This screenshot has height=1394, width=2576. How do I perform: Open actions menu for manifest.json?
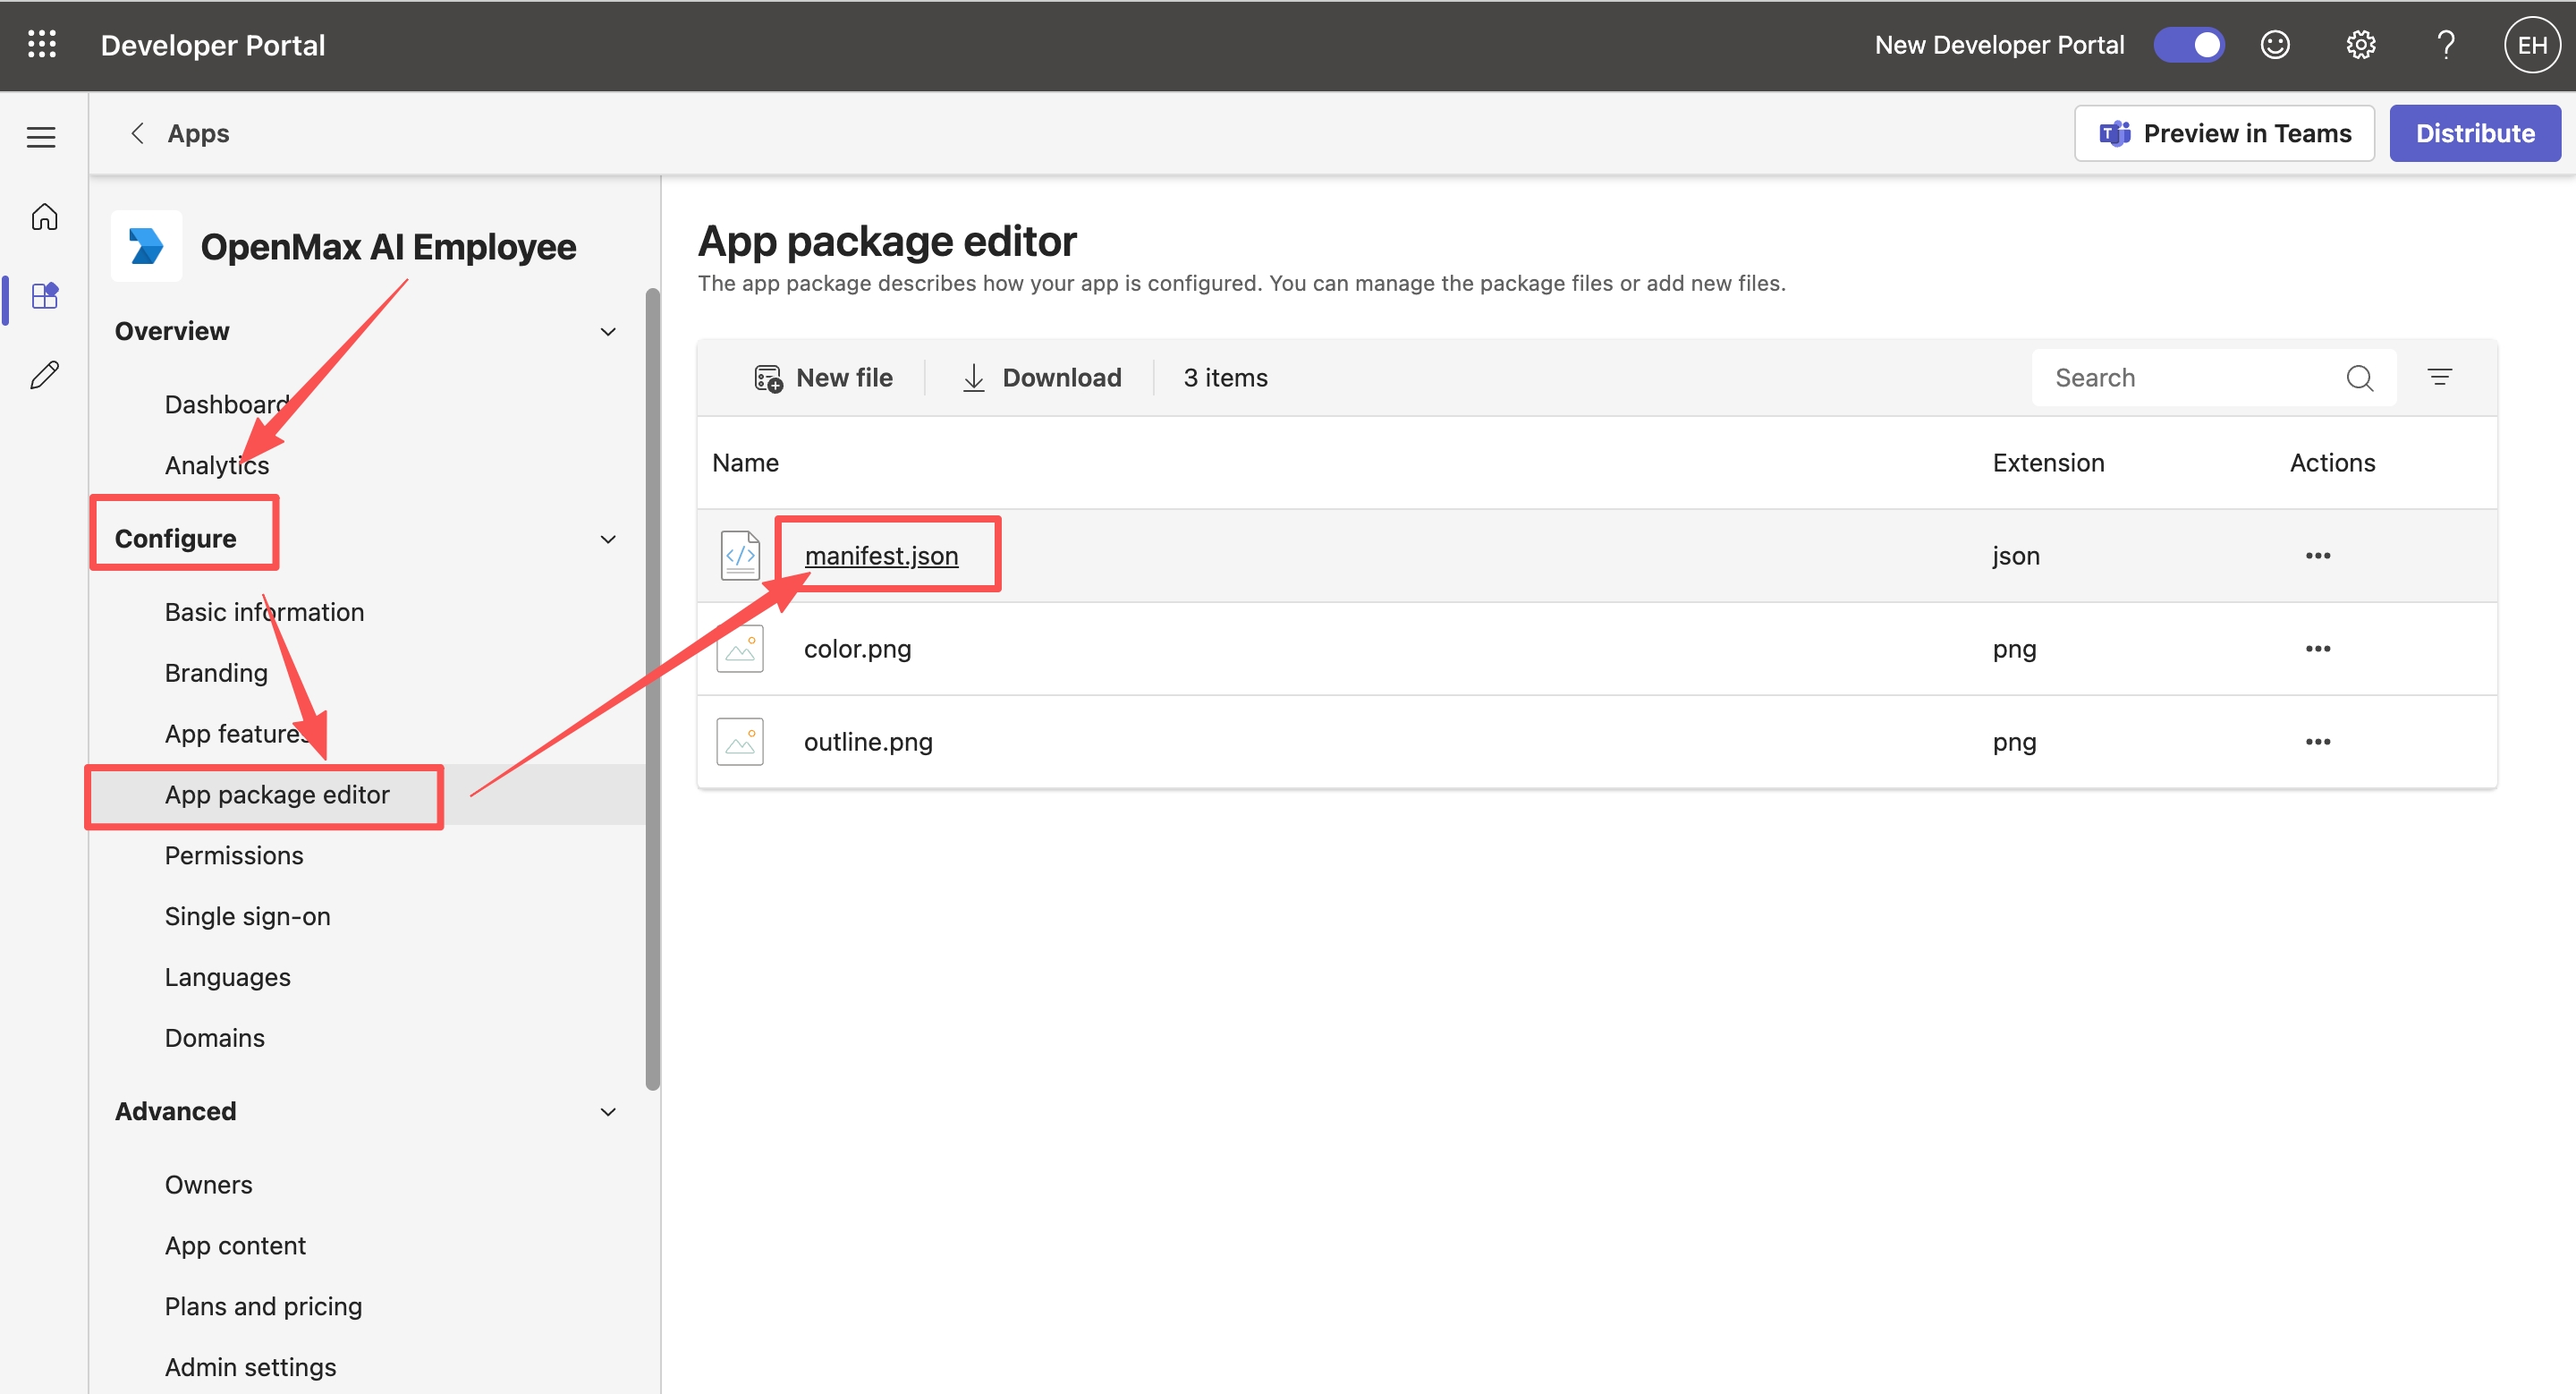[x=2318, y=555]
